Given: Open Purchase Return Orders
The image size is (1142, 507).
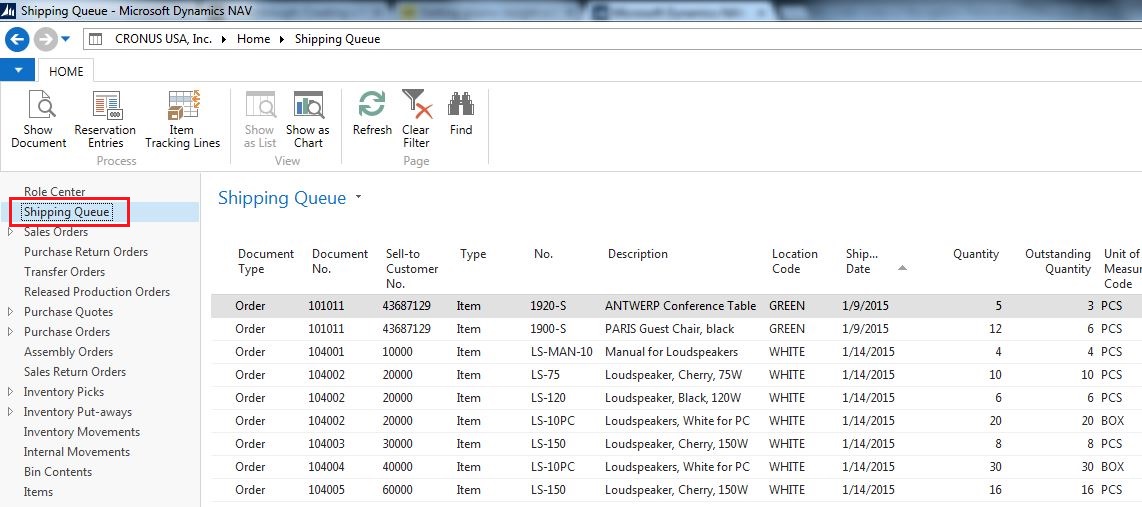Looking at the screenshot, I should coord(86,252).
